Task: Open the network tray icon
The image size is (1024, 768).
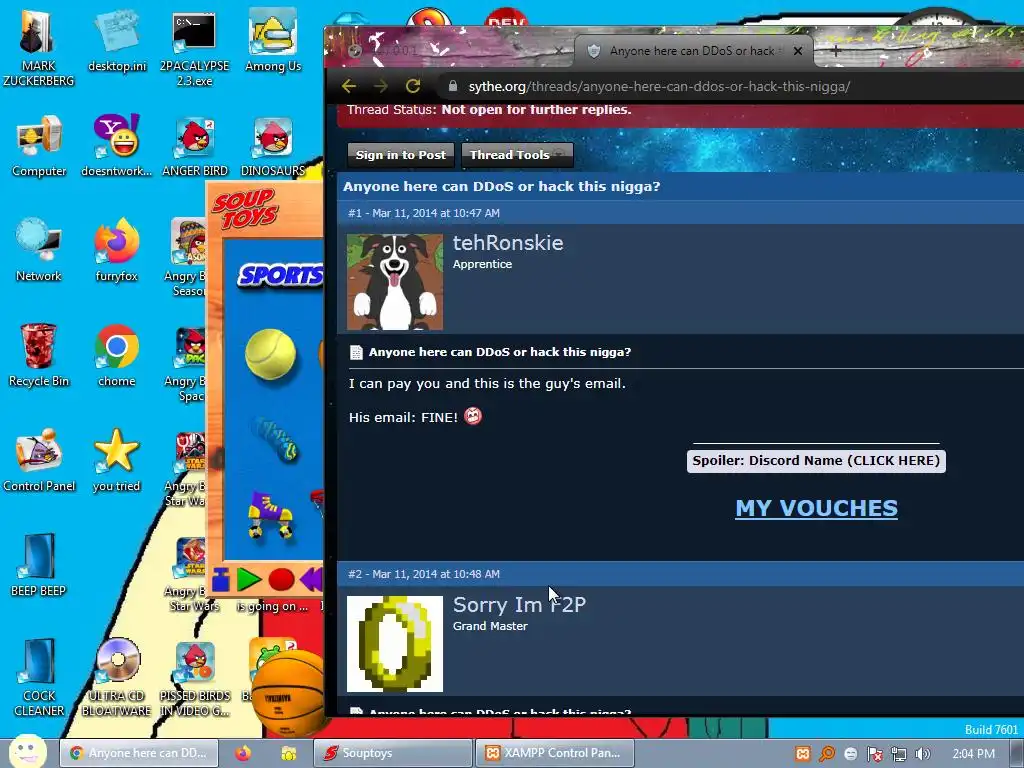Action: point(899,754)
